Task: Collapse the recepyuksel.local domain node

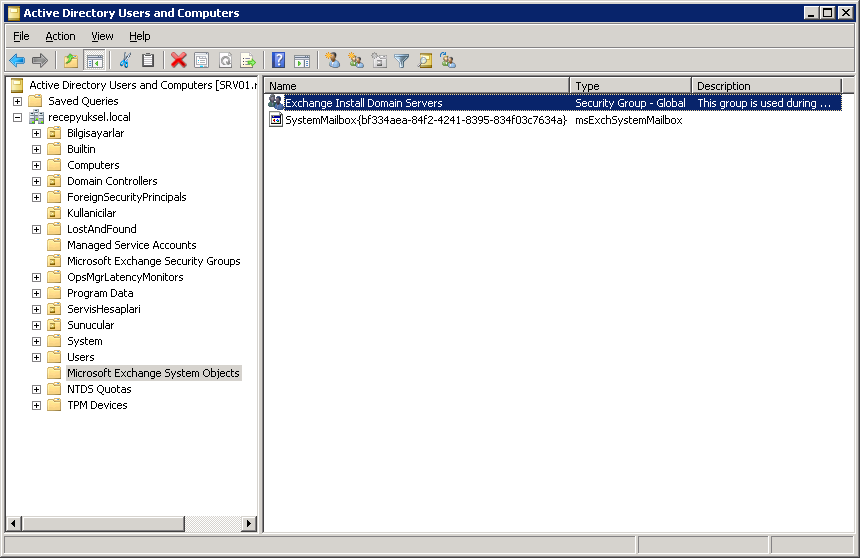Action: (18, 117)
